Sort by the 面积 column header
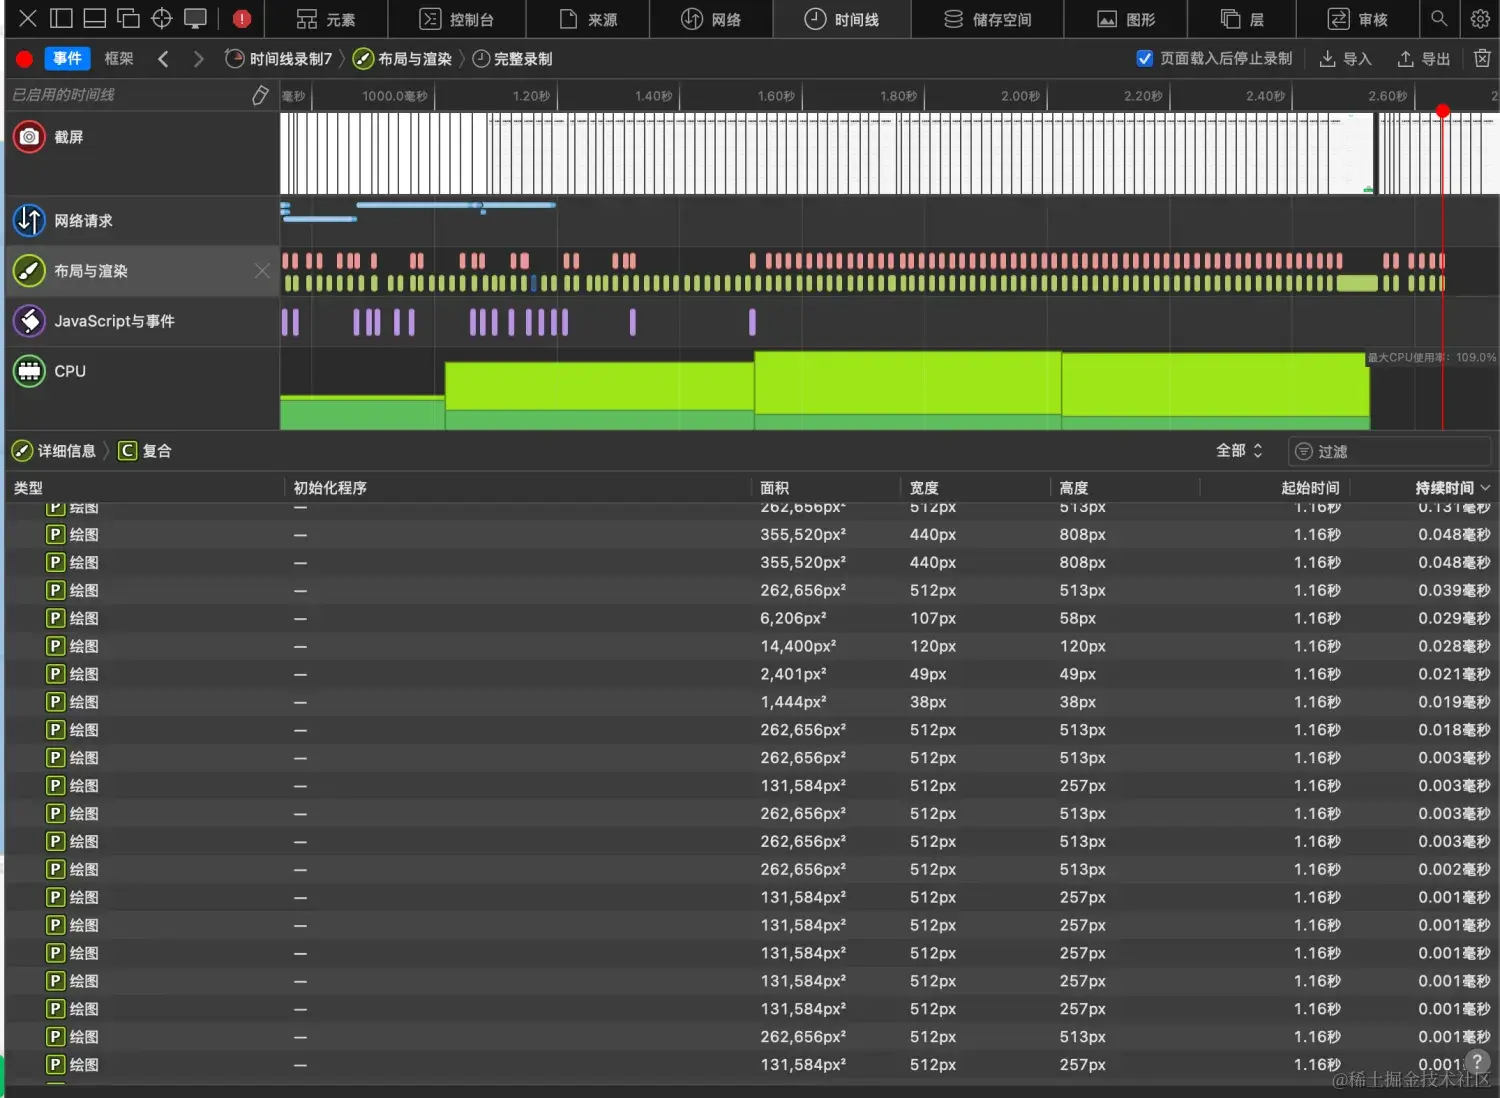The width and height of the screenshot is (1500, 1098). pos(826,488)
